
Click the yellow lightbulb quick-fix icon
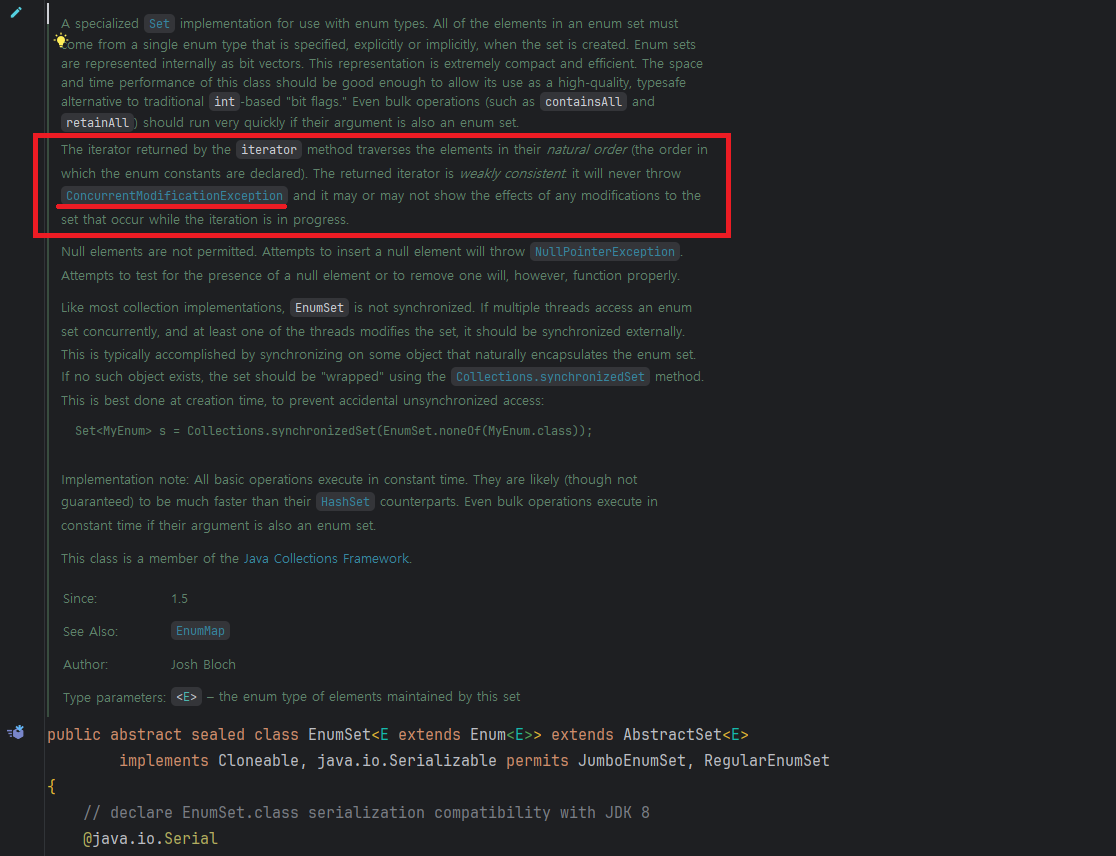coord(62,41)
